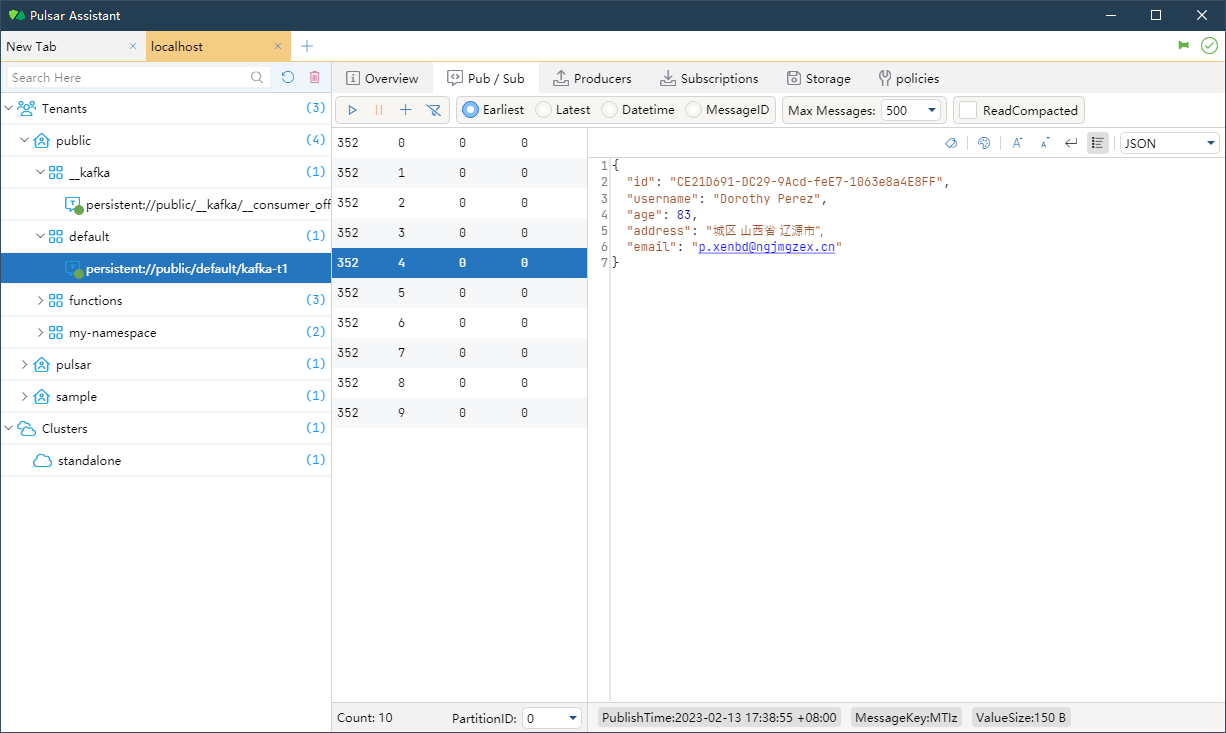
Task: Click the palette theme icon above the viewer
Action: tap(984, 143)
